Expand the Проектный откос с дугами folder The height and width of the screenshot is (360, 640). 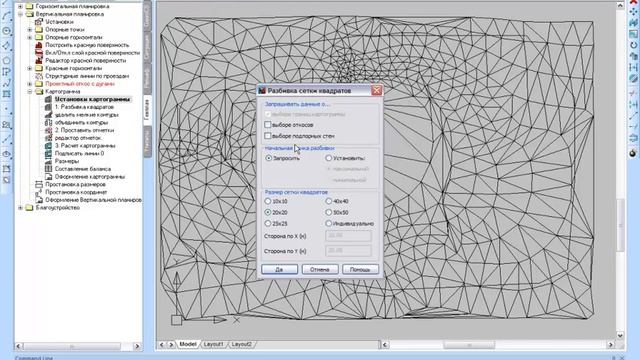pyautogui.click(x=29, y=84)
